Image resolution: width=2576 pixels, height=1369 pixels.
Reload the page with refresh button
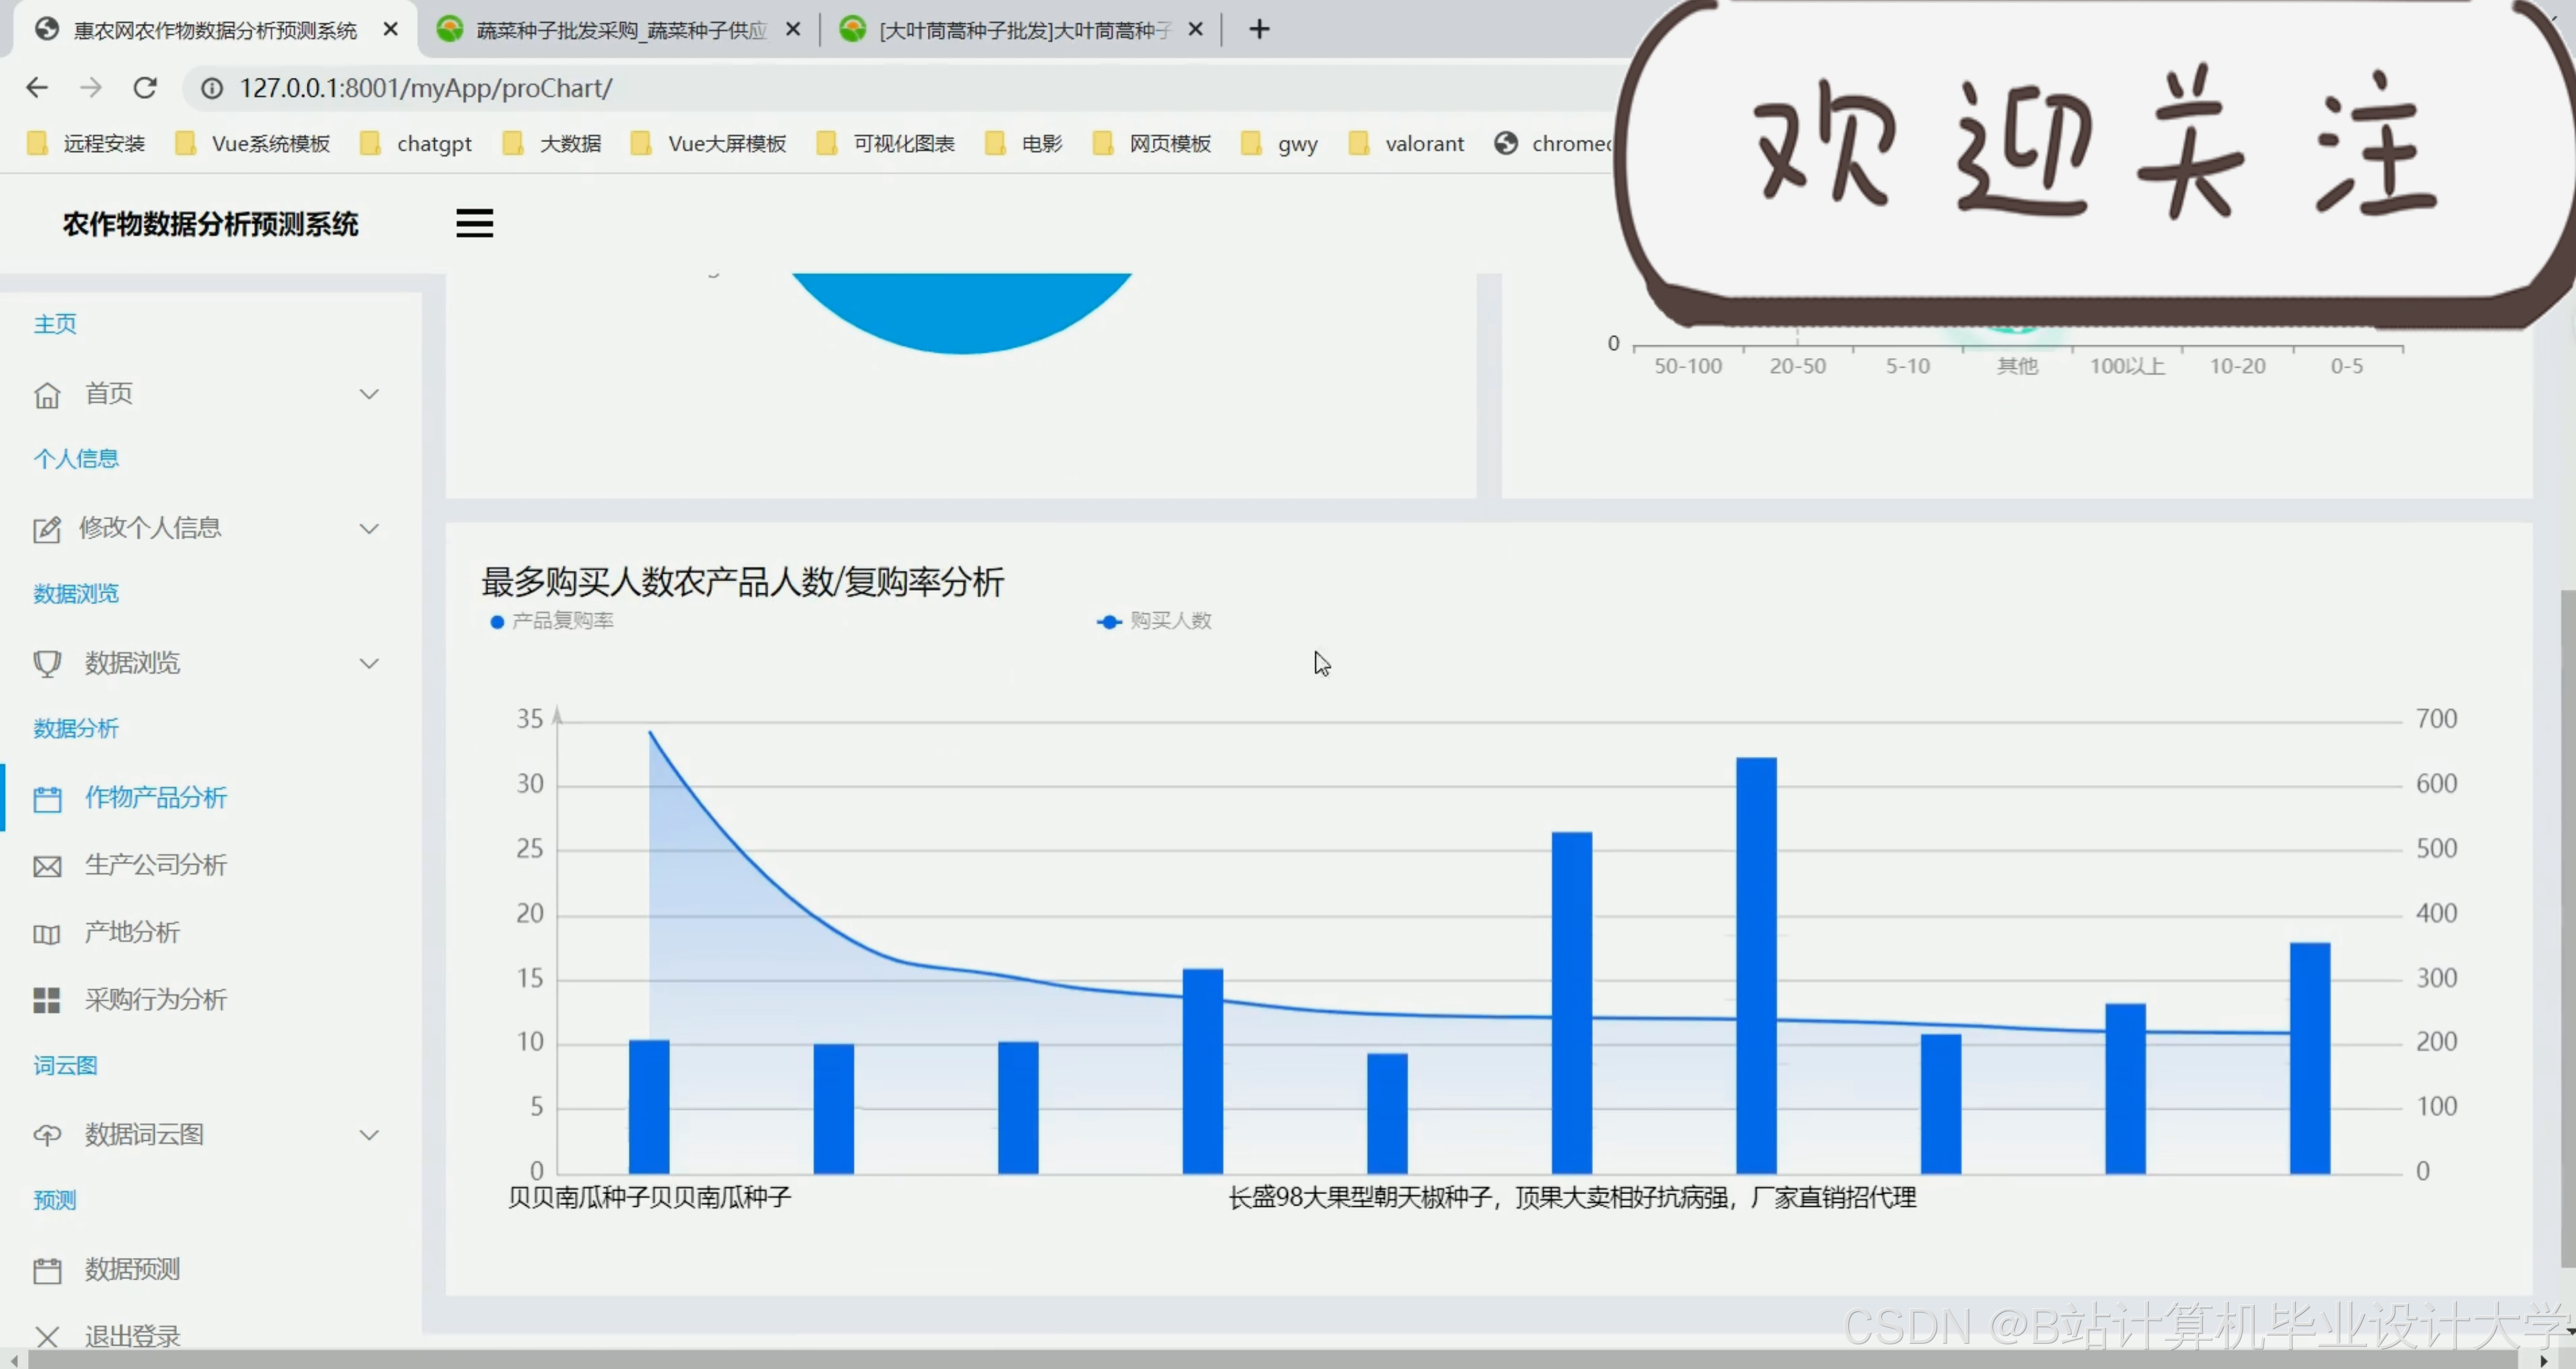(x=145, y=88)
